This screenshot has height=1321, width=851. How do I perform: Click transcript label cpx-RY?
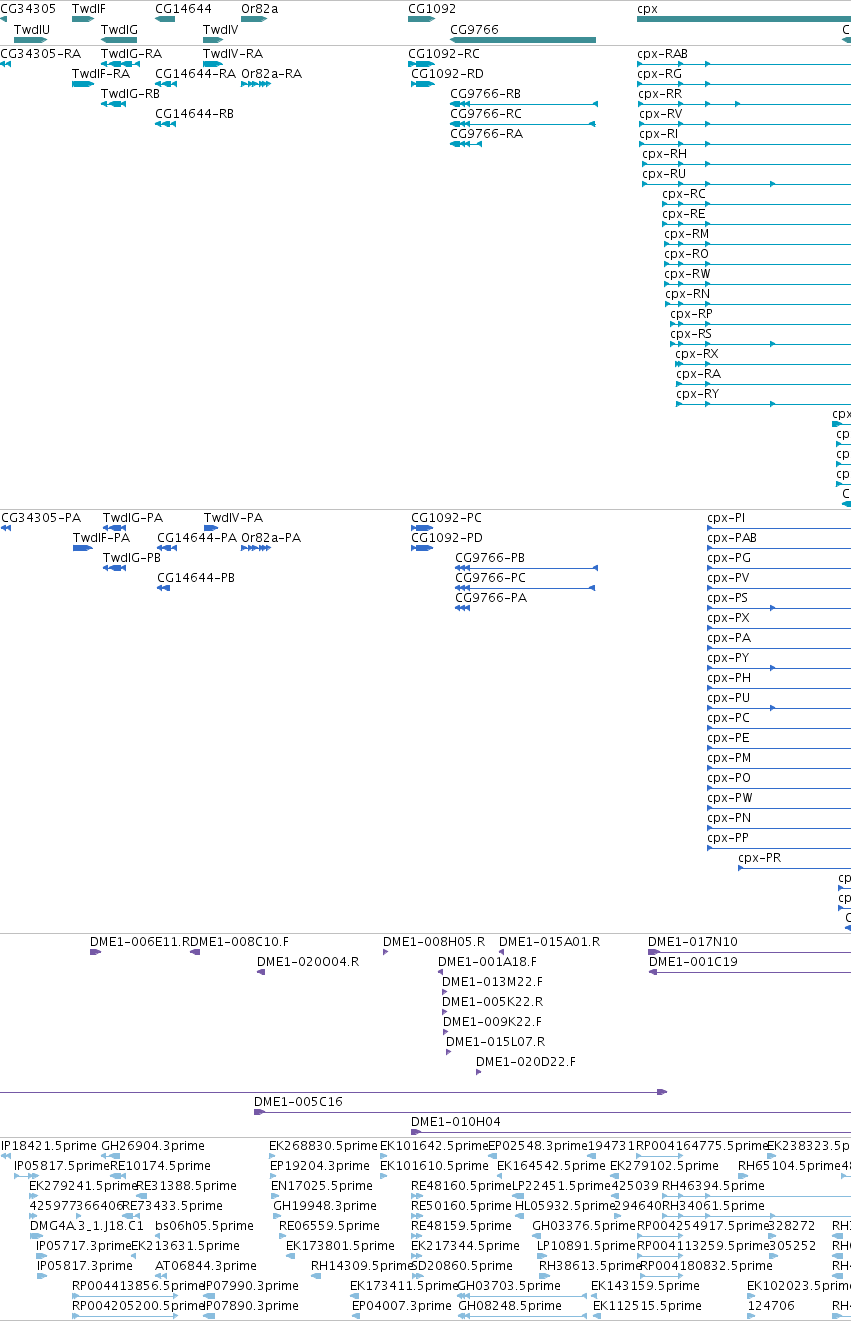click(x=698, y=394)
